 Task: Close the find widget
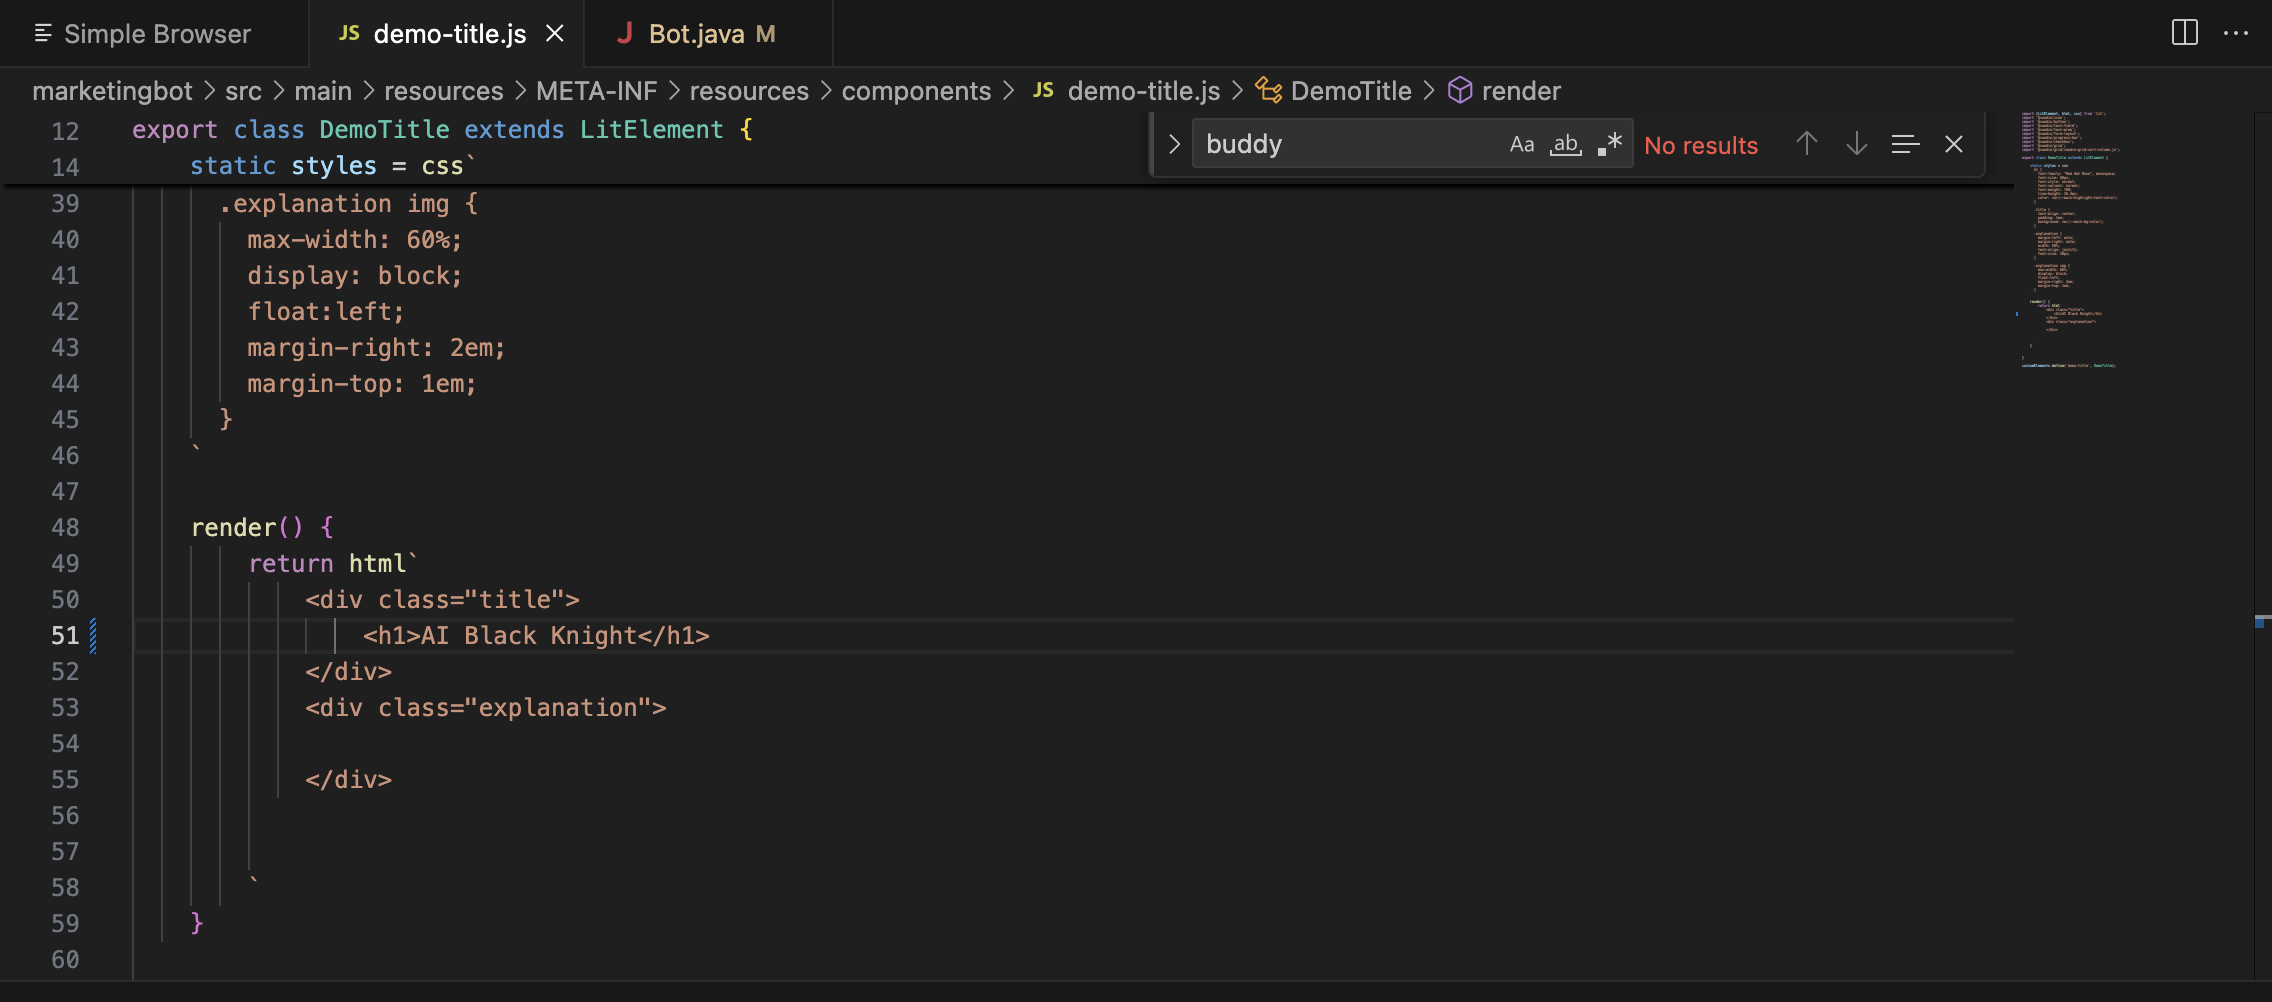pyautogui.click(x=1953, y=145)
